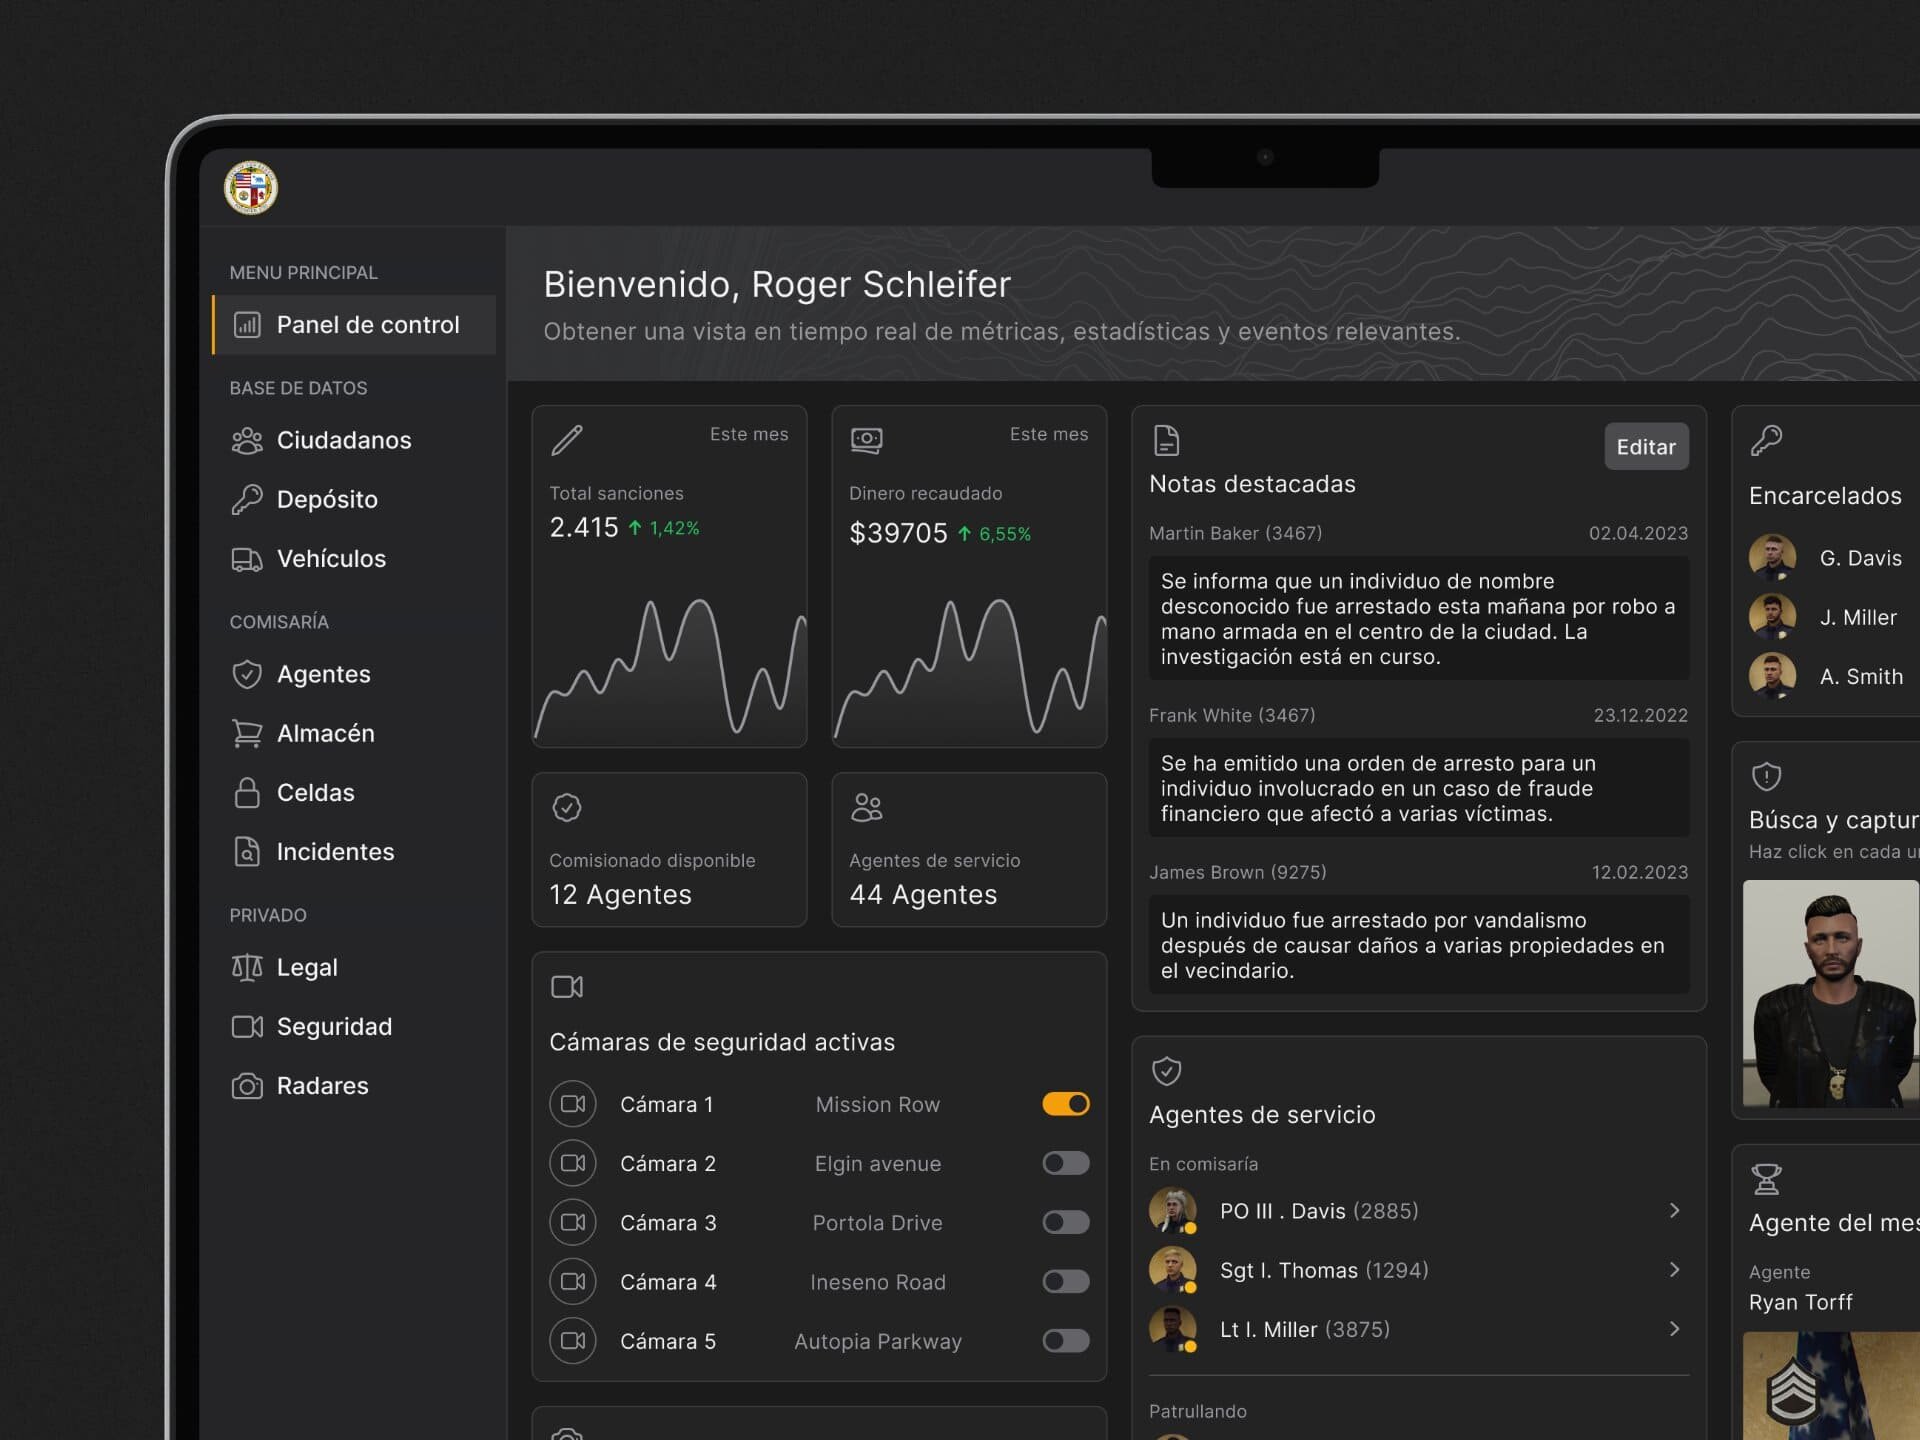The height and width of the screenshot is (1440, 1920).
Task: Enable the Cámara 5 Autopia Parkway toggle
Action: 1066,1341
